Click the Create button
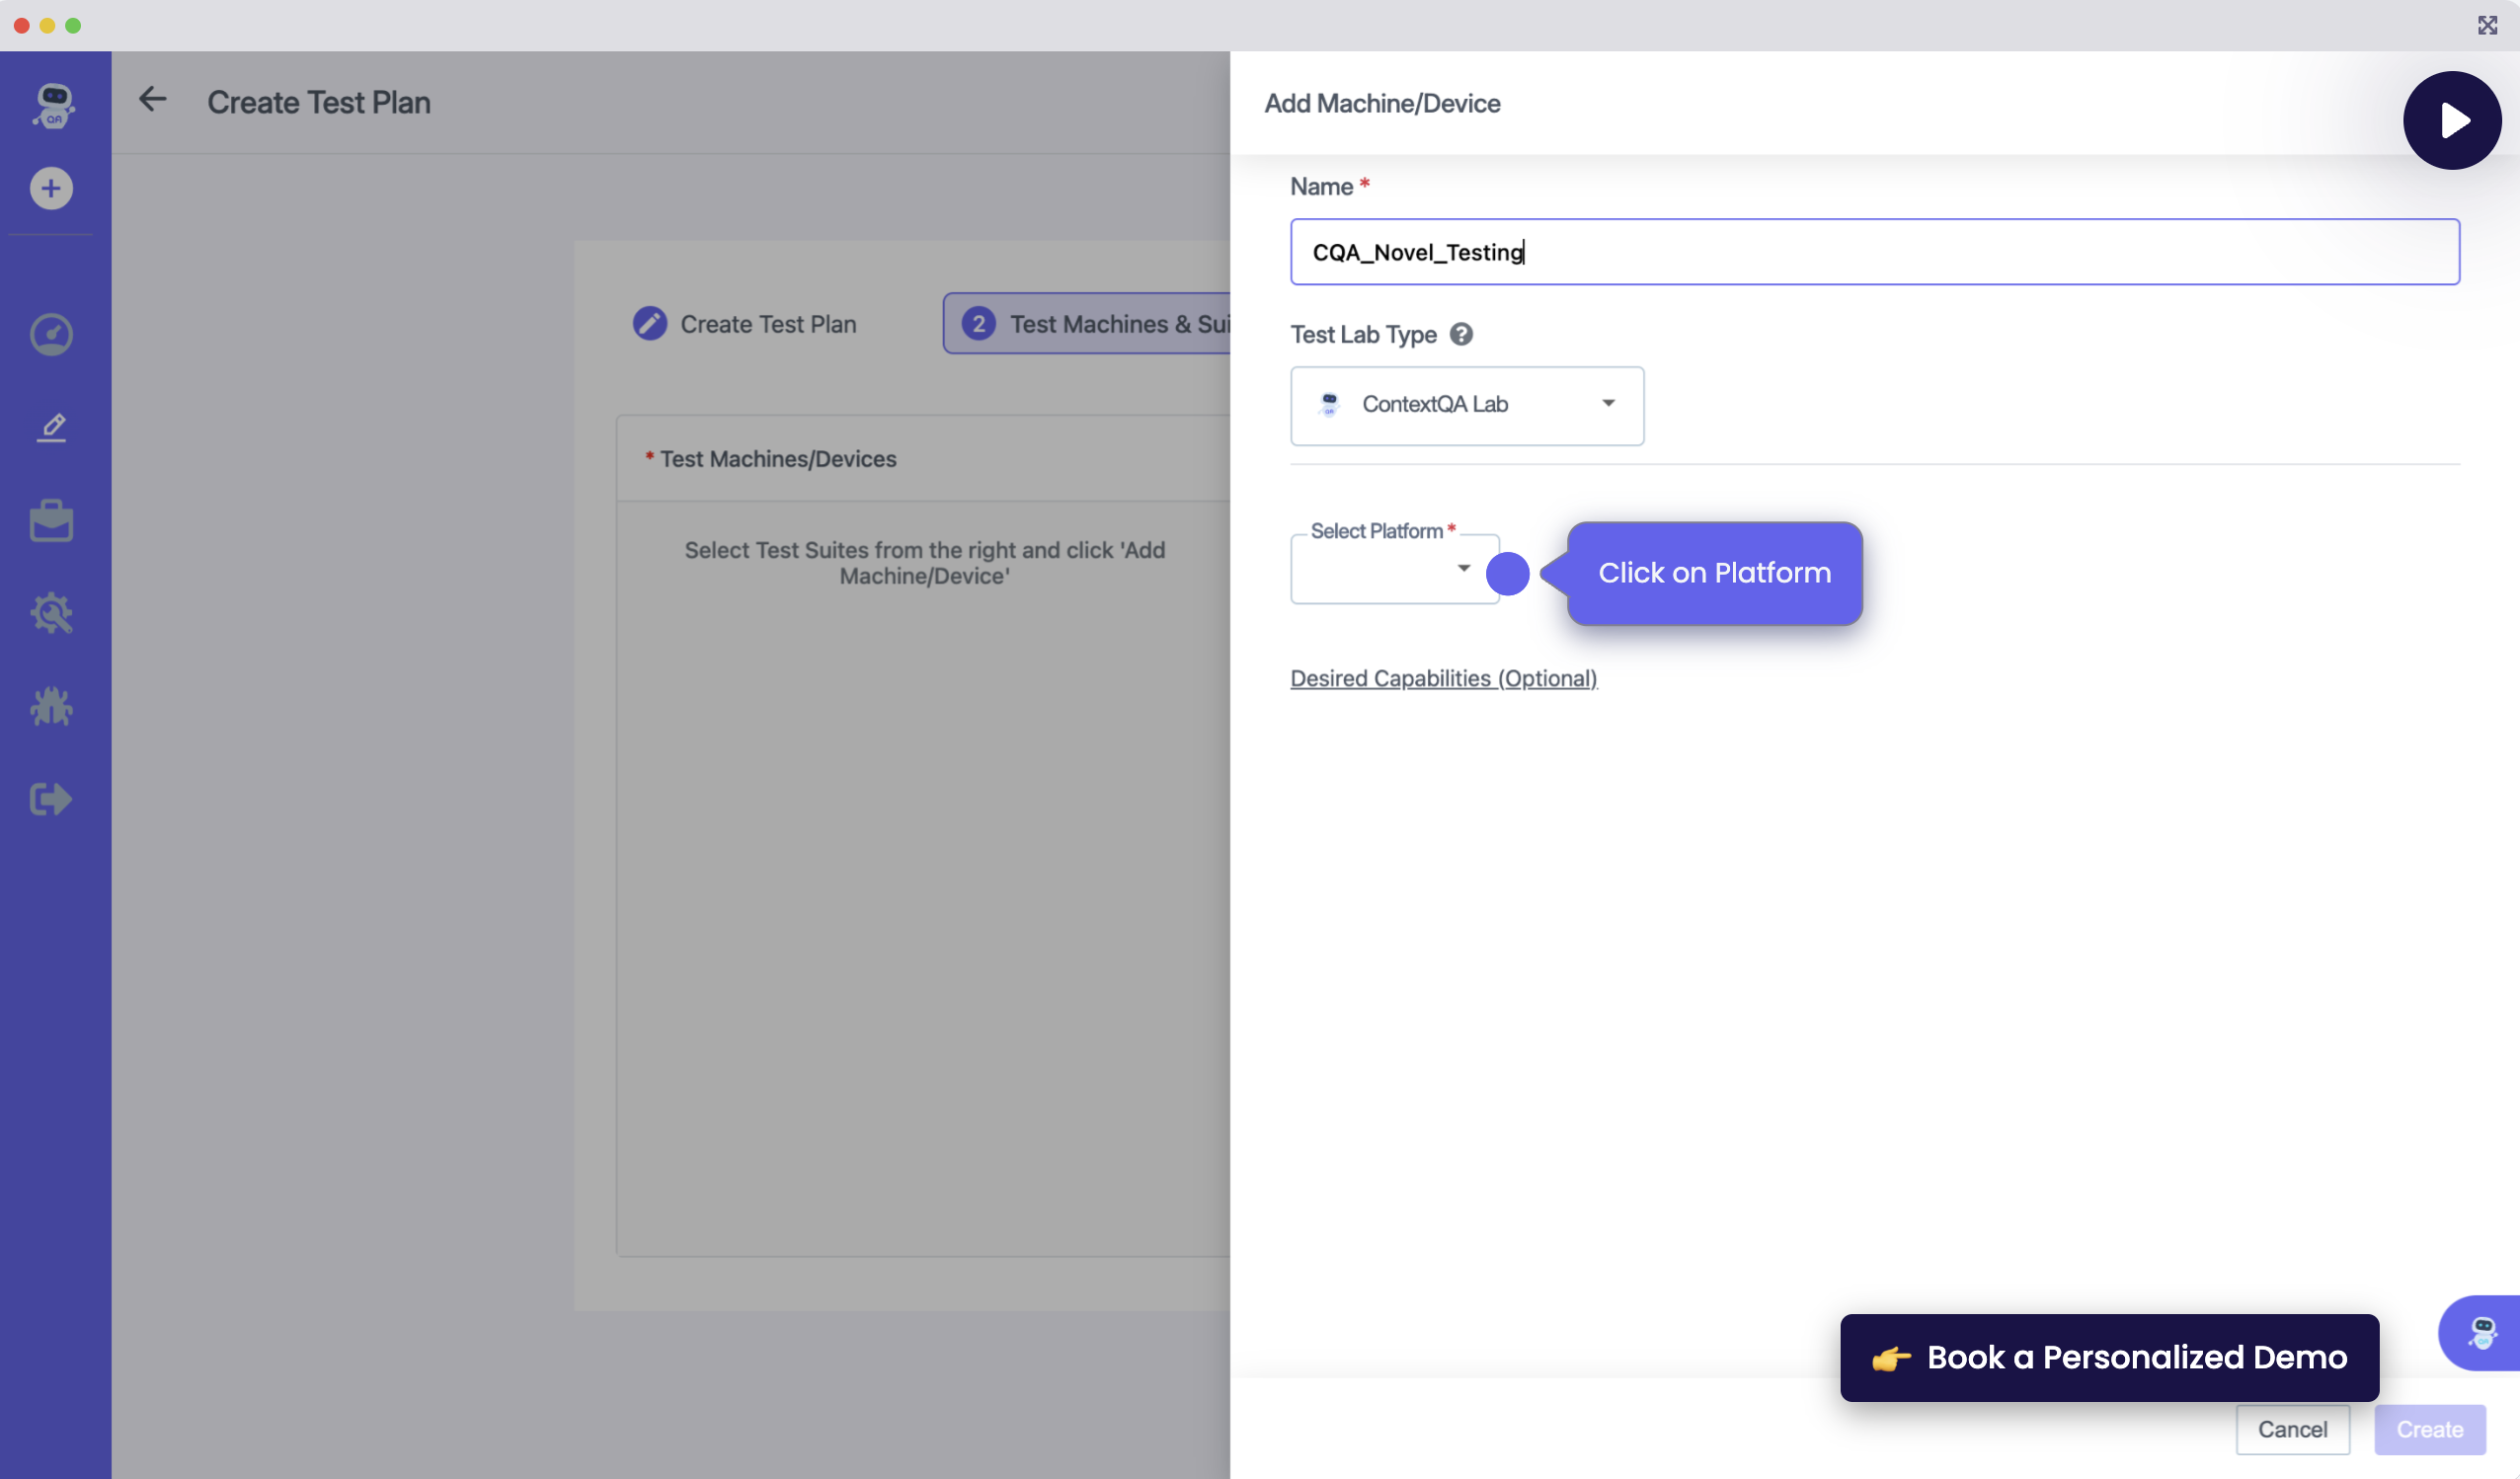The width and height of the screenshot is (2520, 1479). 2429,1429
